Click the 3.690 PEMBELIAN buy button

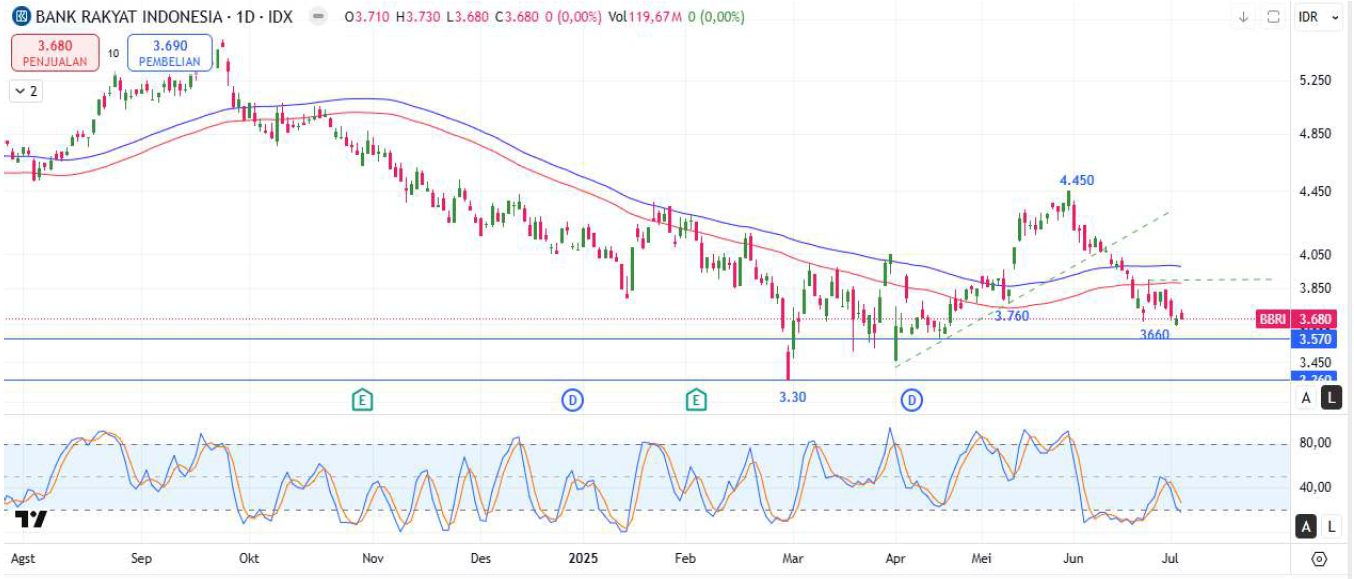pyautogui.click(x=169, y=52)
